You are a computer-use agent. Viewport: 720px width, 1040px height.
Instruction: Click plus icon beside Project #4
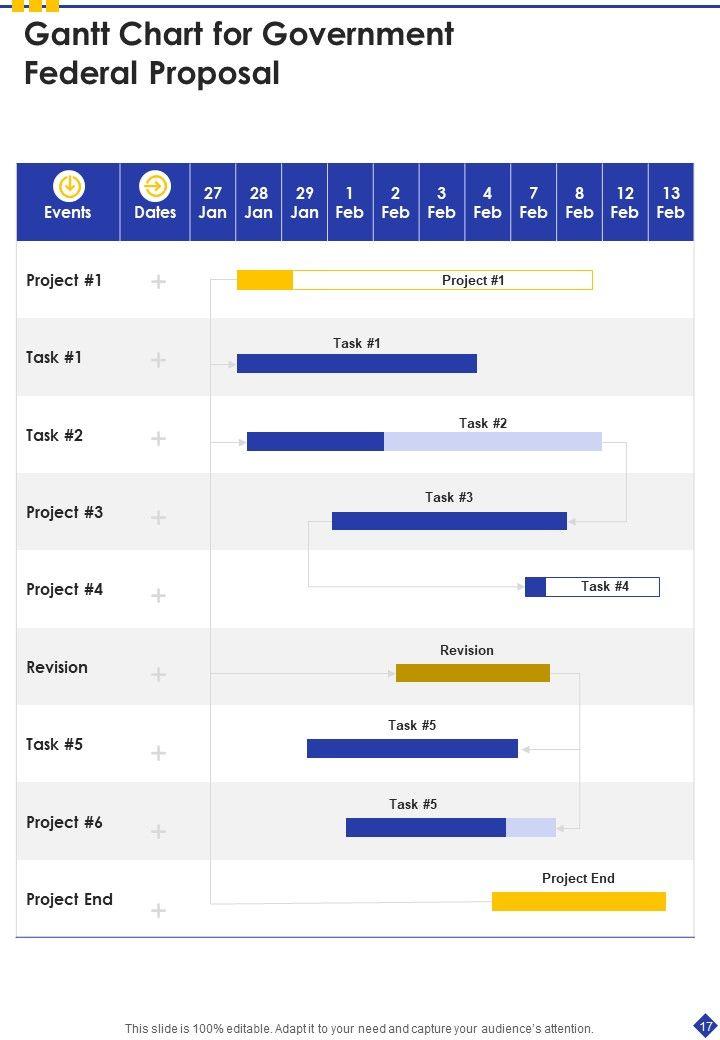click(x=158, y=596)
